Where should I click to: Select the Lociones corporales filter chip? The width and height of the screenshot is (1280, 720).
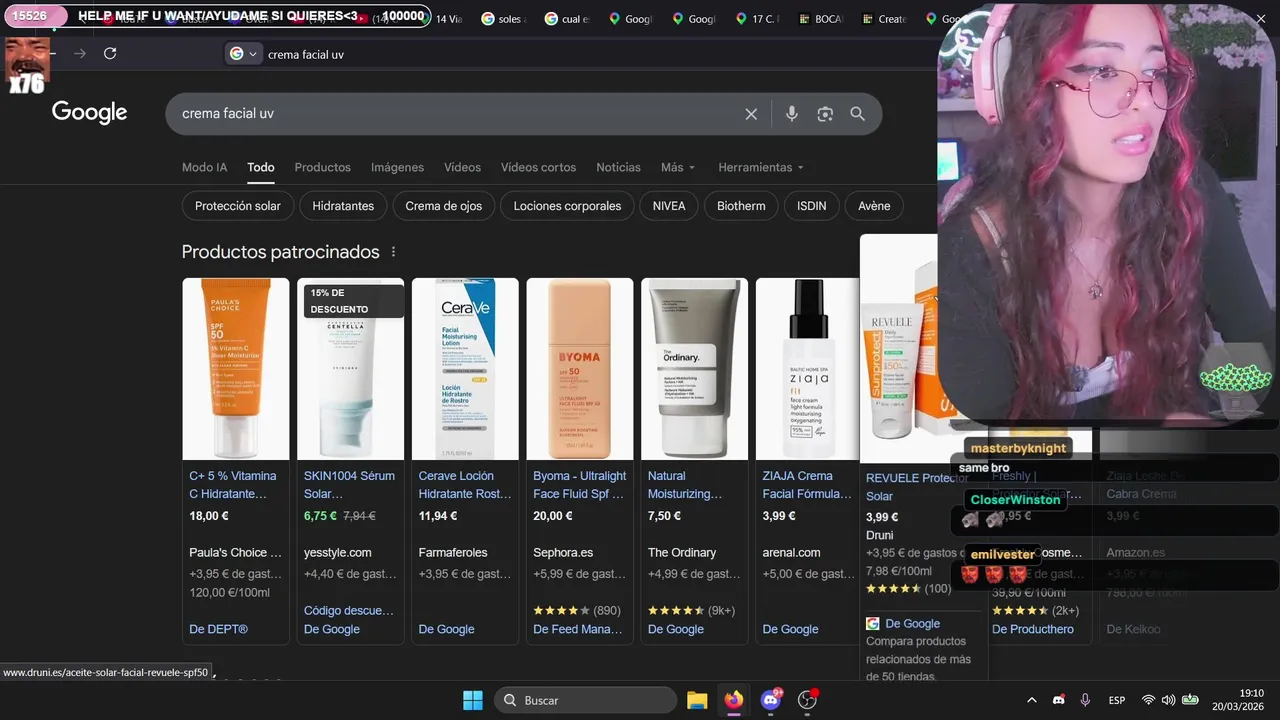(567, 206)
